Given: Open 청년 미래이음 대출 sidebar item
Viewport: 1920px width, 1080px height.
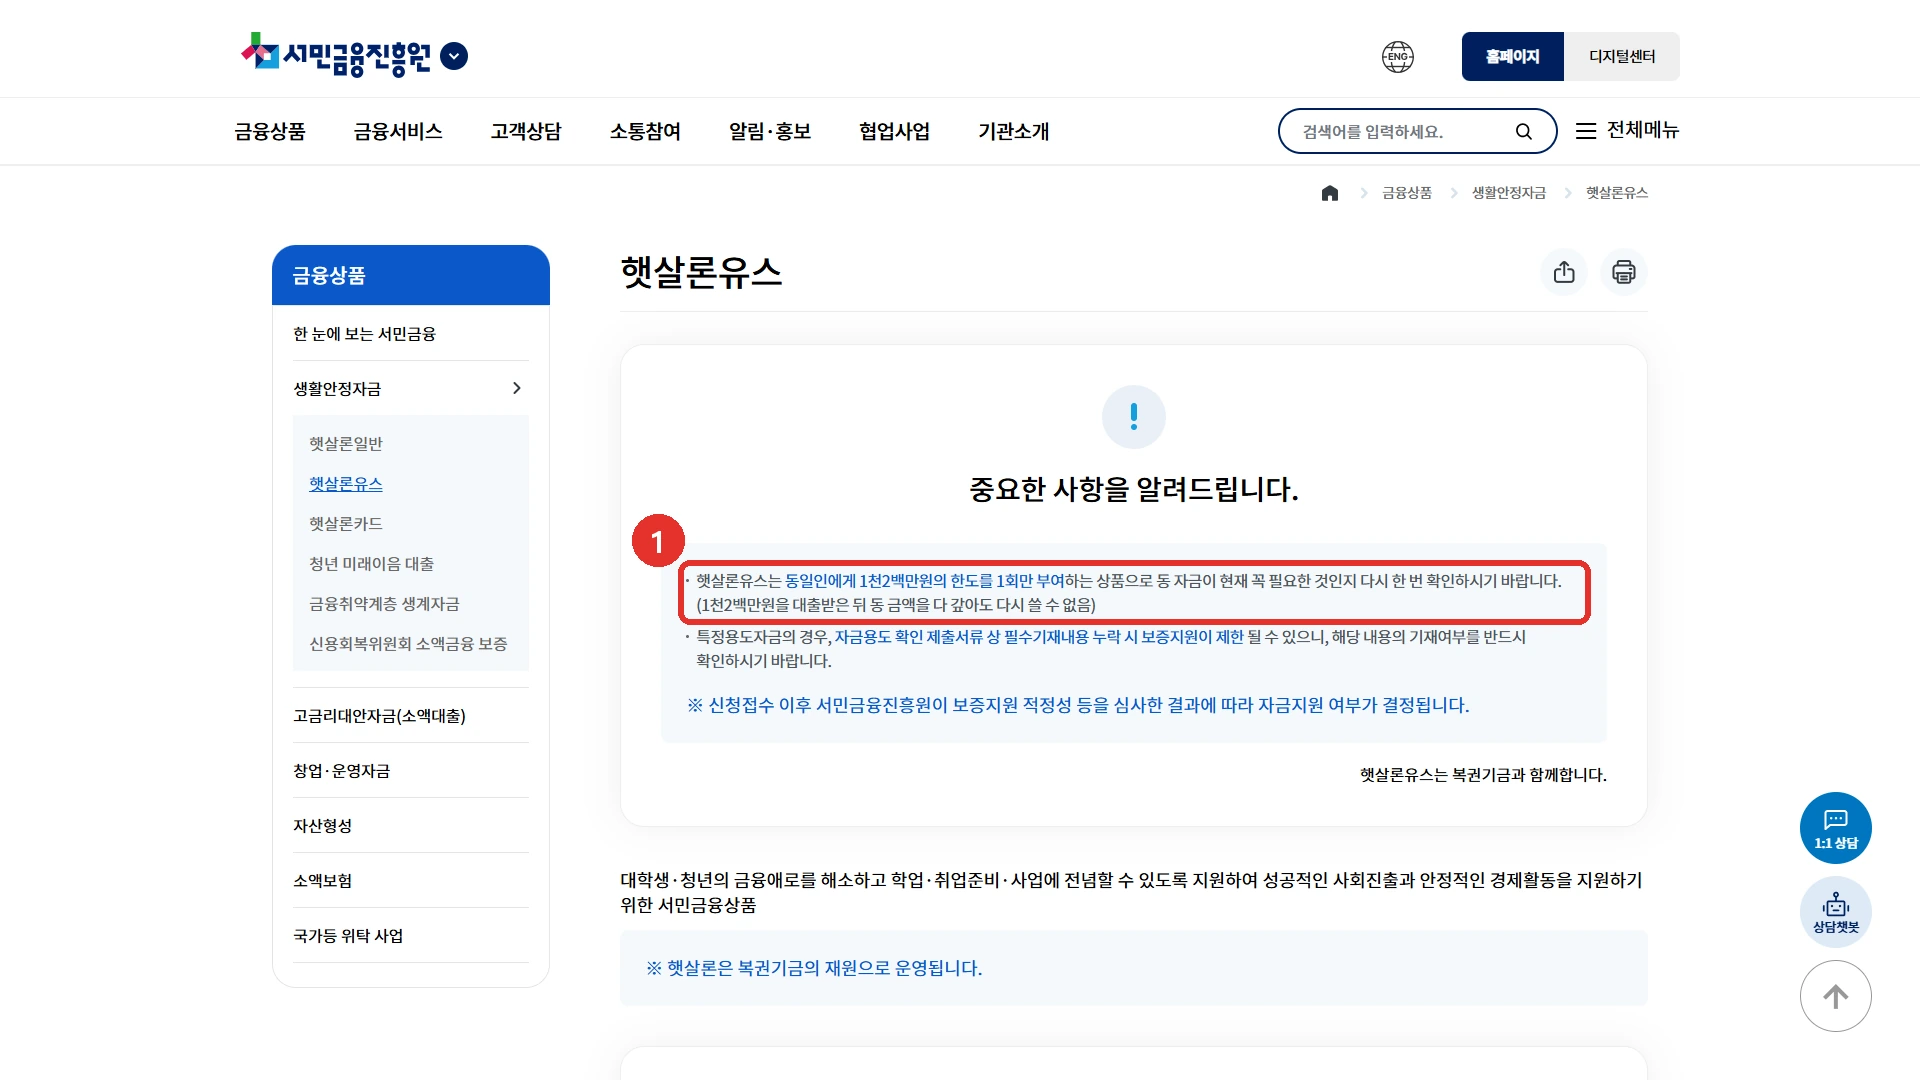Looking at the screenshot, I should pyautogui.click(x=371, y=563).
